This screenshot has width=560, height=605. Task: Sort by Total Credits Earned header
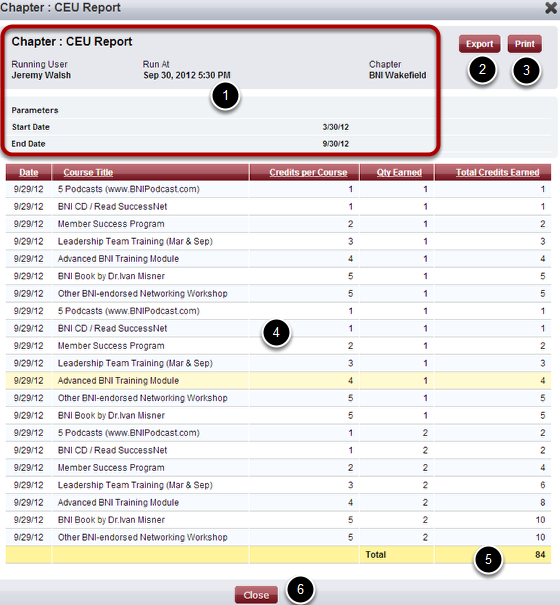click(x=497, y=172)
